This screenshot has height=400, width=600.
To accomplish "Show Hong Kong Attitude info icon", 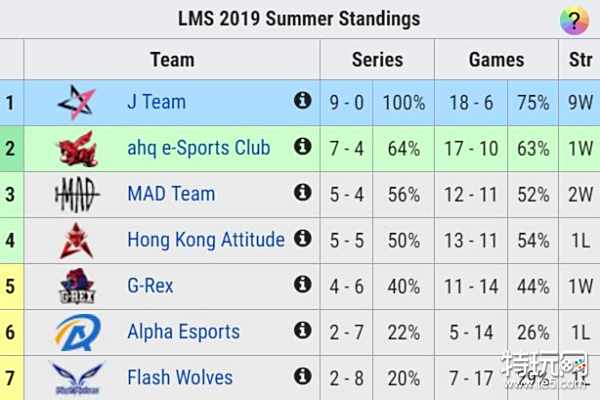I will pos(302,239).
